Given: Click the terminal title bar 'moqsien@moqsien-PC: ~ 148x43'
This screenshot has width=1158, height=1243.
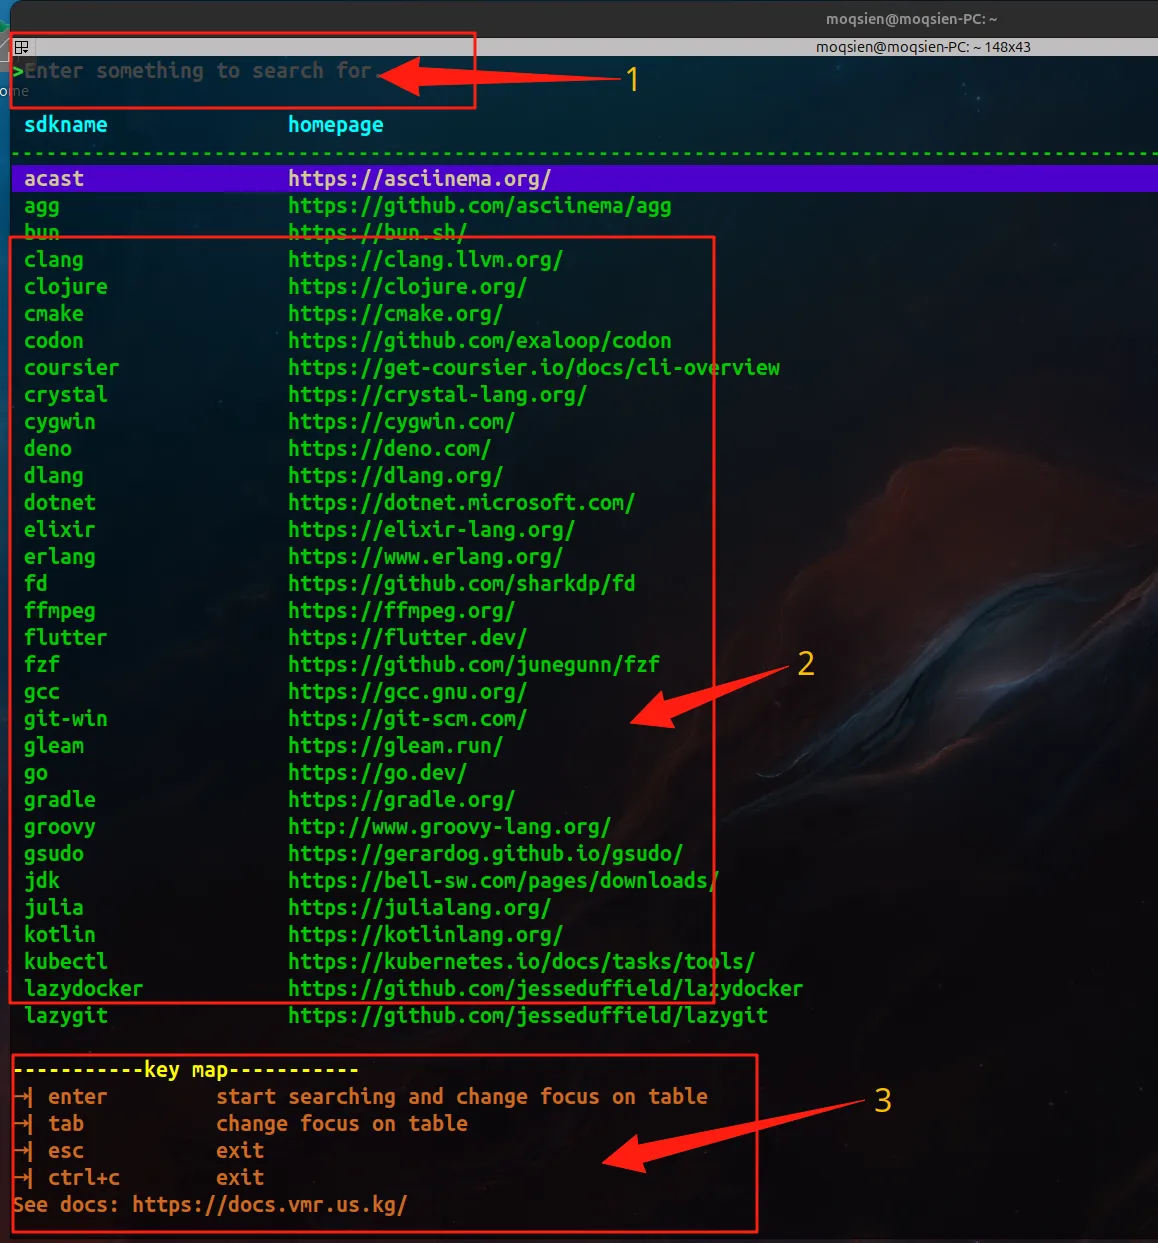Looking at the screenshot, I should [923, 47].
